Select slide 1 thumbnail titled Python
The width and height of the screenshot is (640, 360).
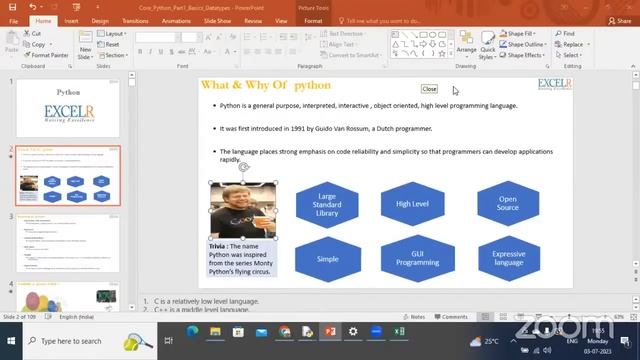(x=68, y=108)
